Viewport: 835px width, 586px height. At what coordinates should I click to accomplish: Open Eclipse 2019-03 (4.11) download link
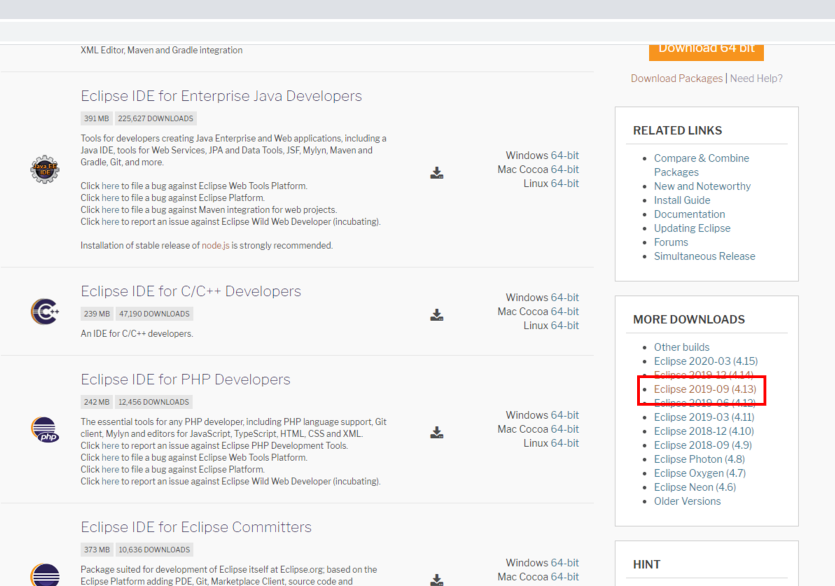pyautogui.click(x=704, y=417)
